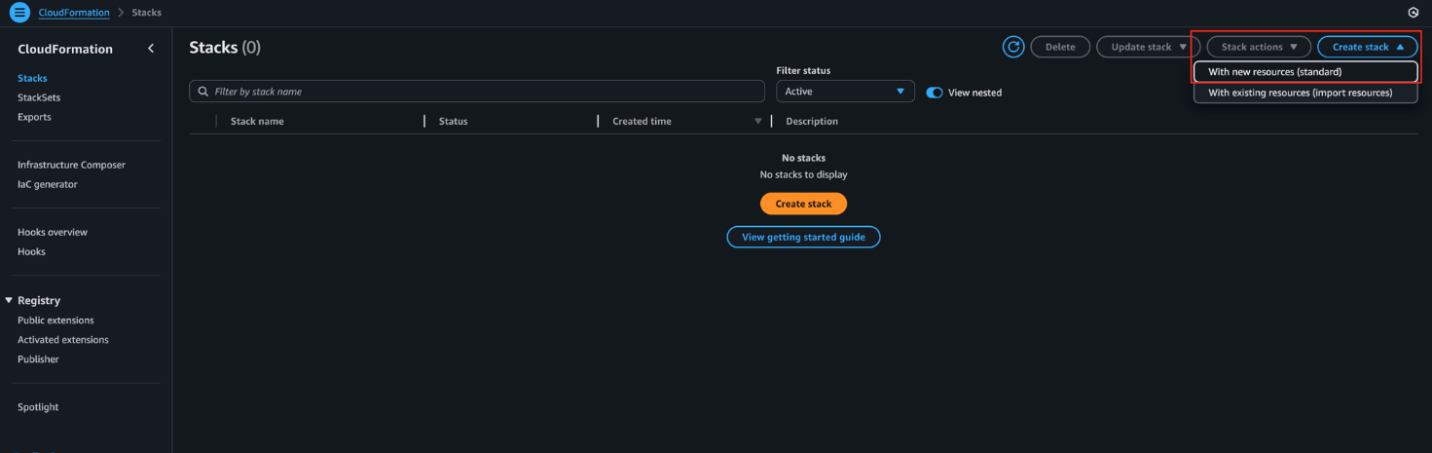Click the No stacks to display text
This screenshot has height=453, width=1432.
tap(803, 175)
